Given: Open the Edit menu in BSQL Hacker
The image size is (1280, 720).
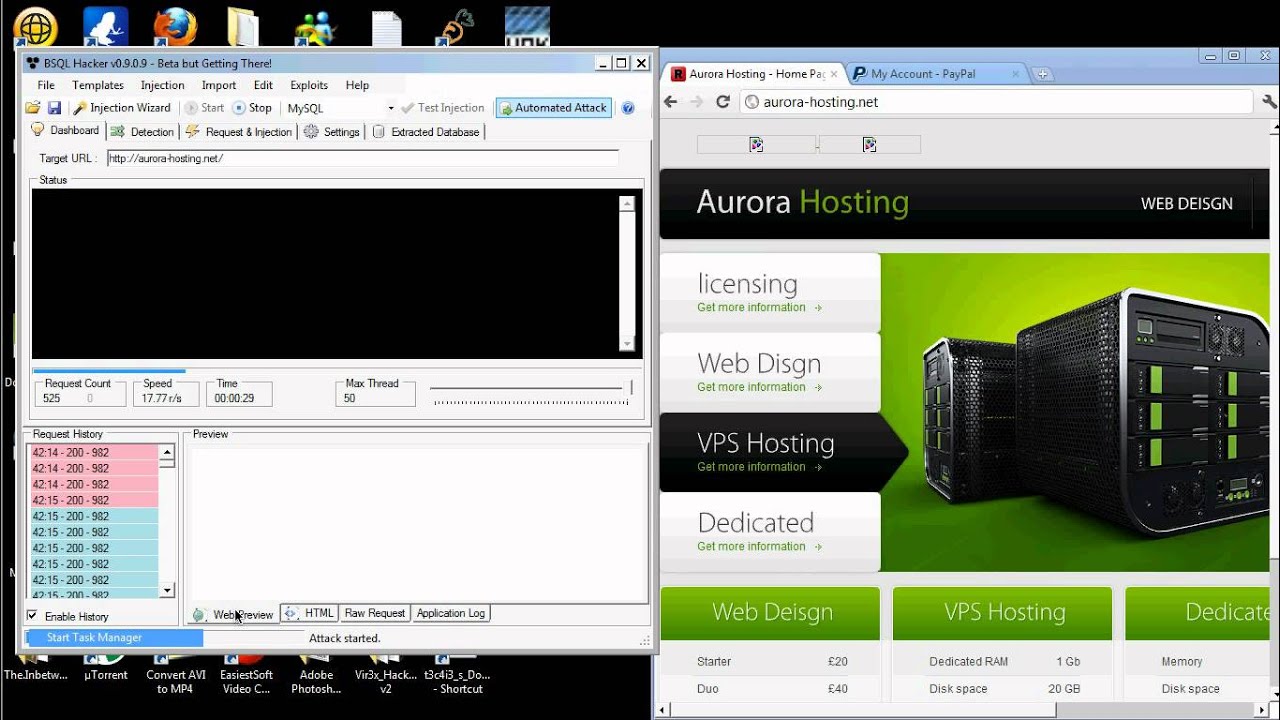Looking at the screenshot, I should pos(263,85).
